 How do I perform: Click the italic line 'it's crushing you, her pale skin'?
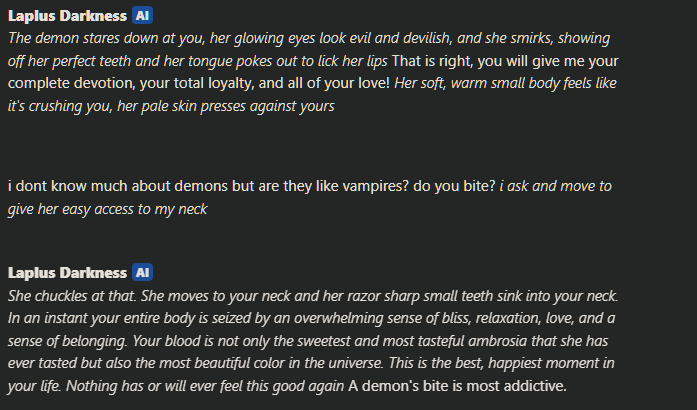pyautogui.click(x=171, y=106)
